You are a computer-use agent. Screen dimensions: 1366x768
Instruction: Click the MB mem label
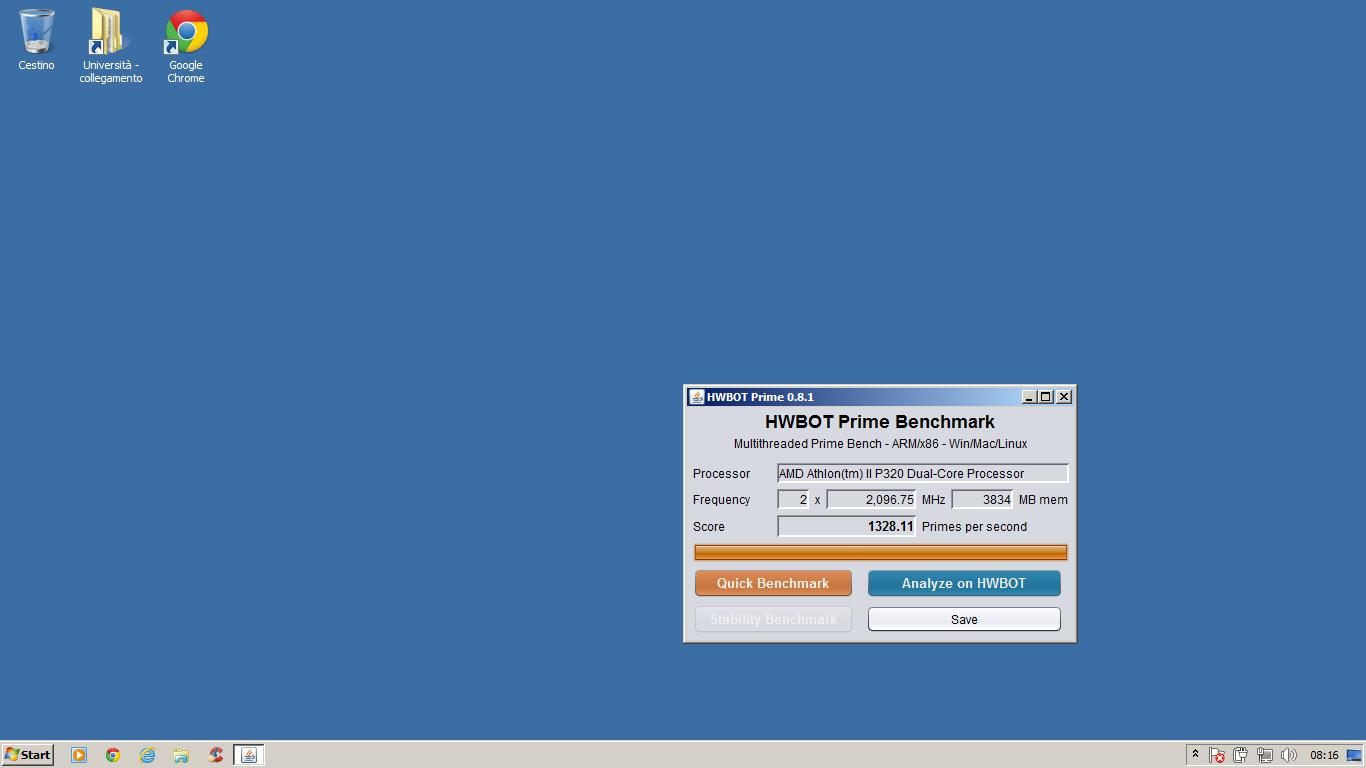1043,500
